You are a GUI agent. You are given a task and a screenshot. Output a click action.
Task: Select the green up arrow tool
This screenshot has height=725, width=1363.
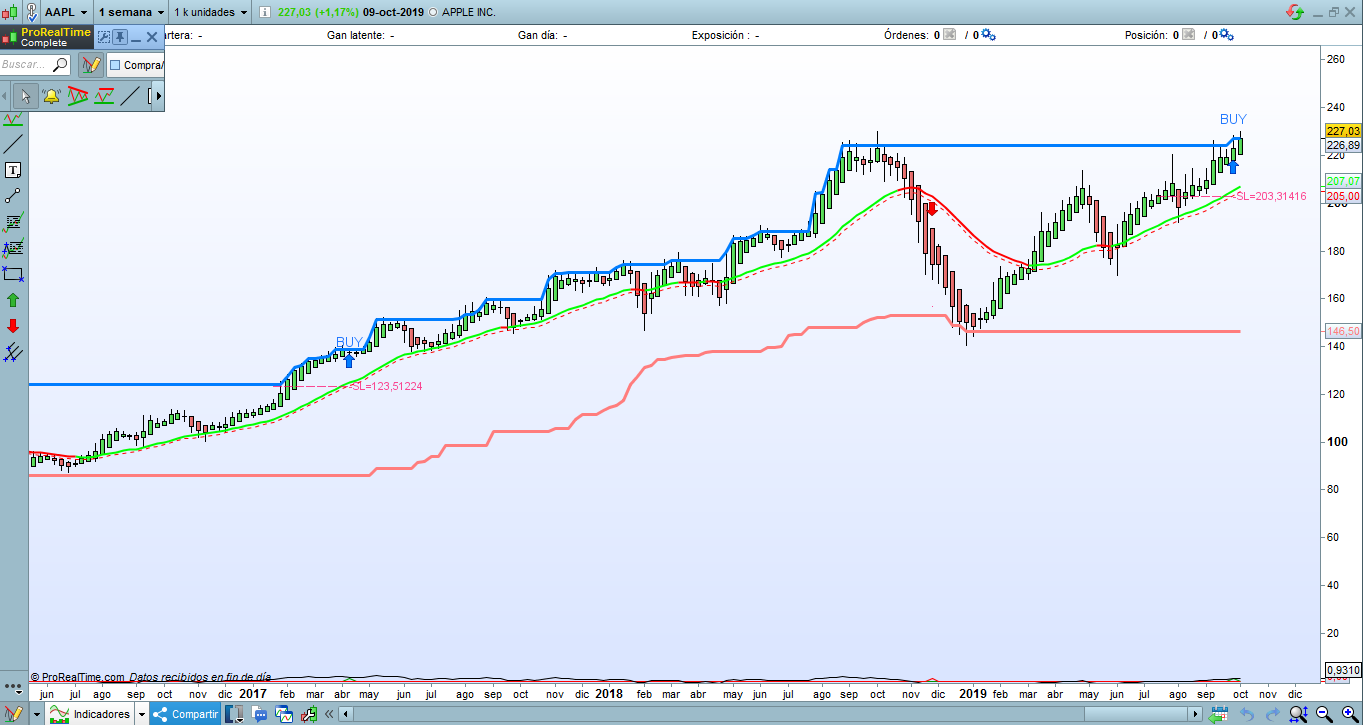coord(13,300)
